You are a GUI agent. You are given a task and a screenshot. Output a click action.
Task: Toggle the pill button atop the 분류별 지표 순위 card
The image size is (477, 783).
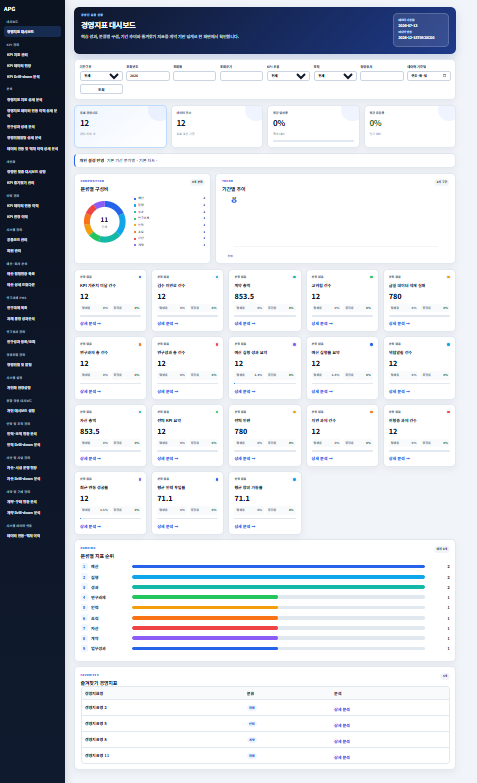pos(442,549)
